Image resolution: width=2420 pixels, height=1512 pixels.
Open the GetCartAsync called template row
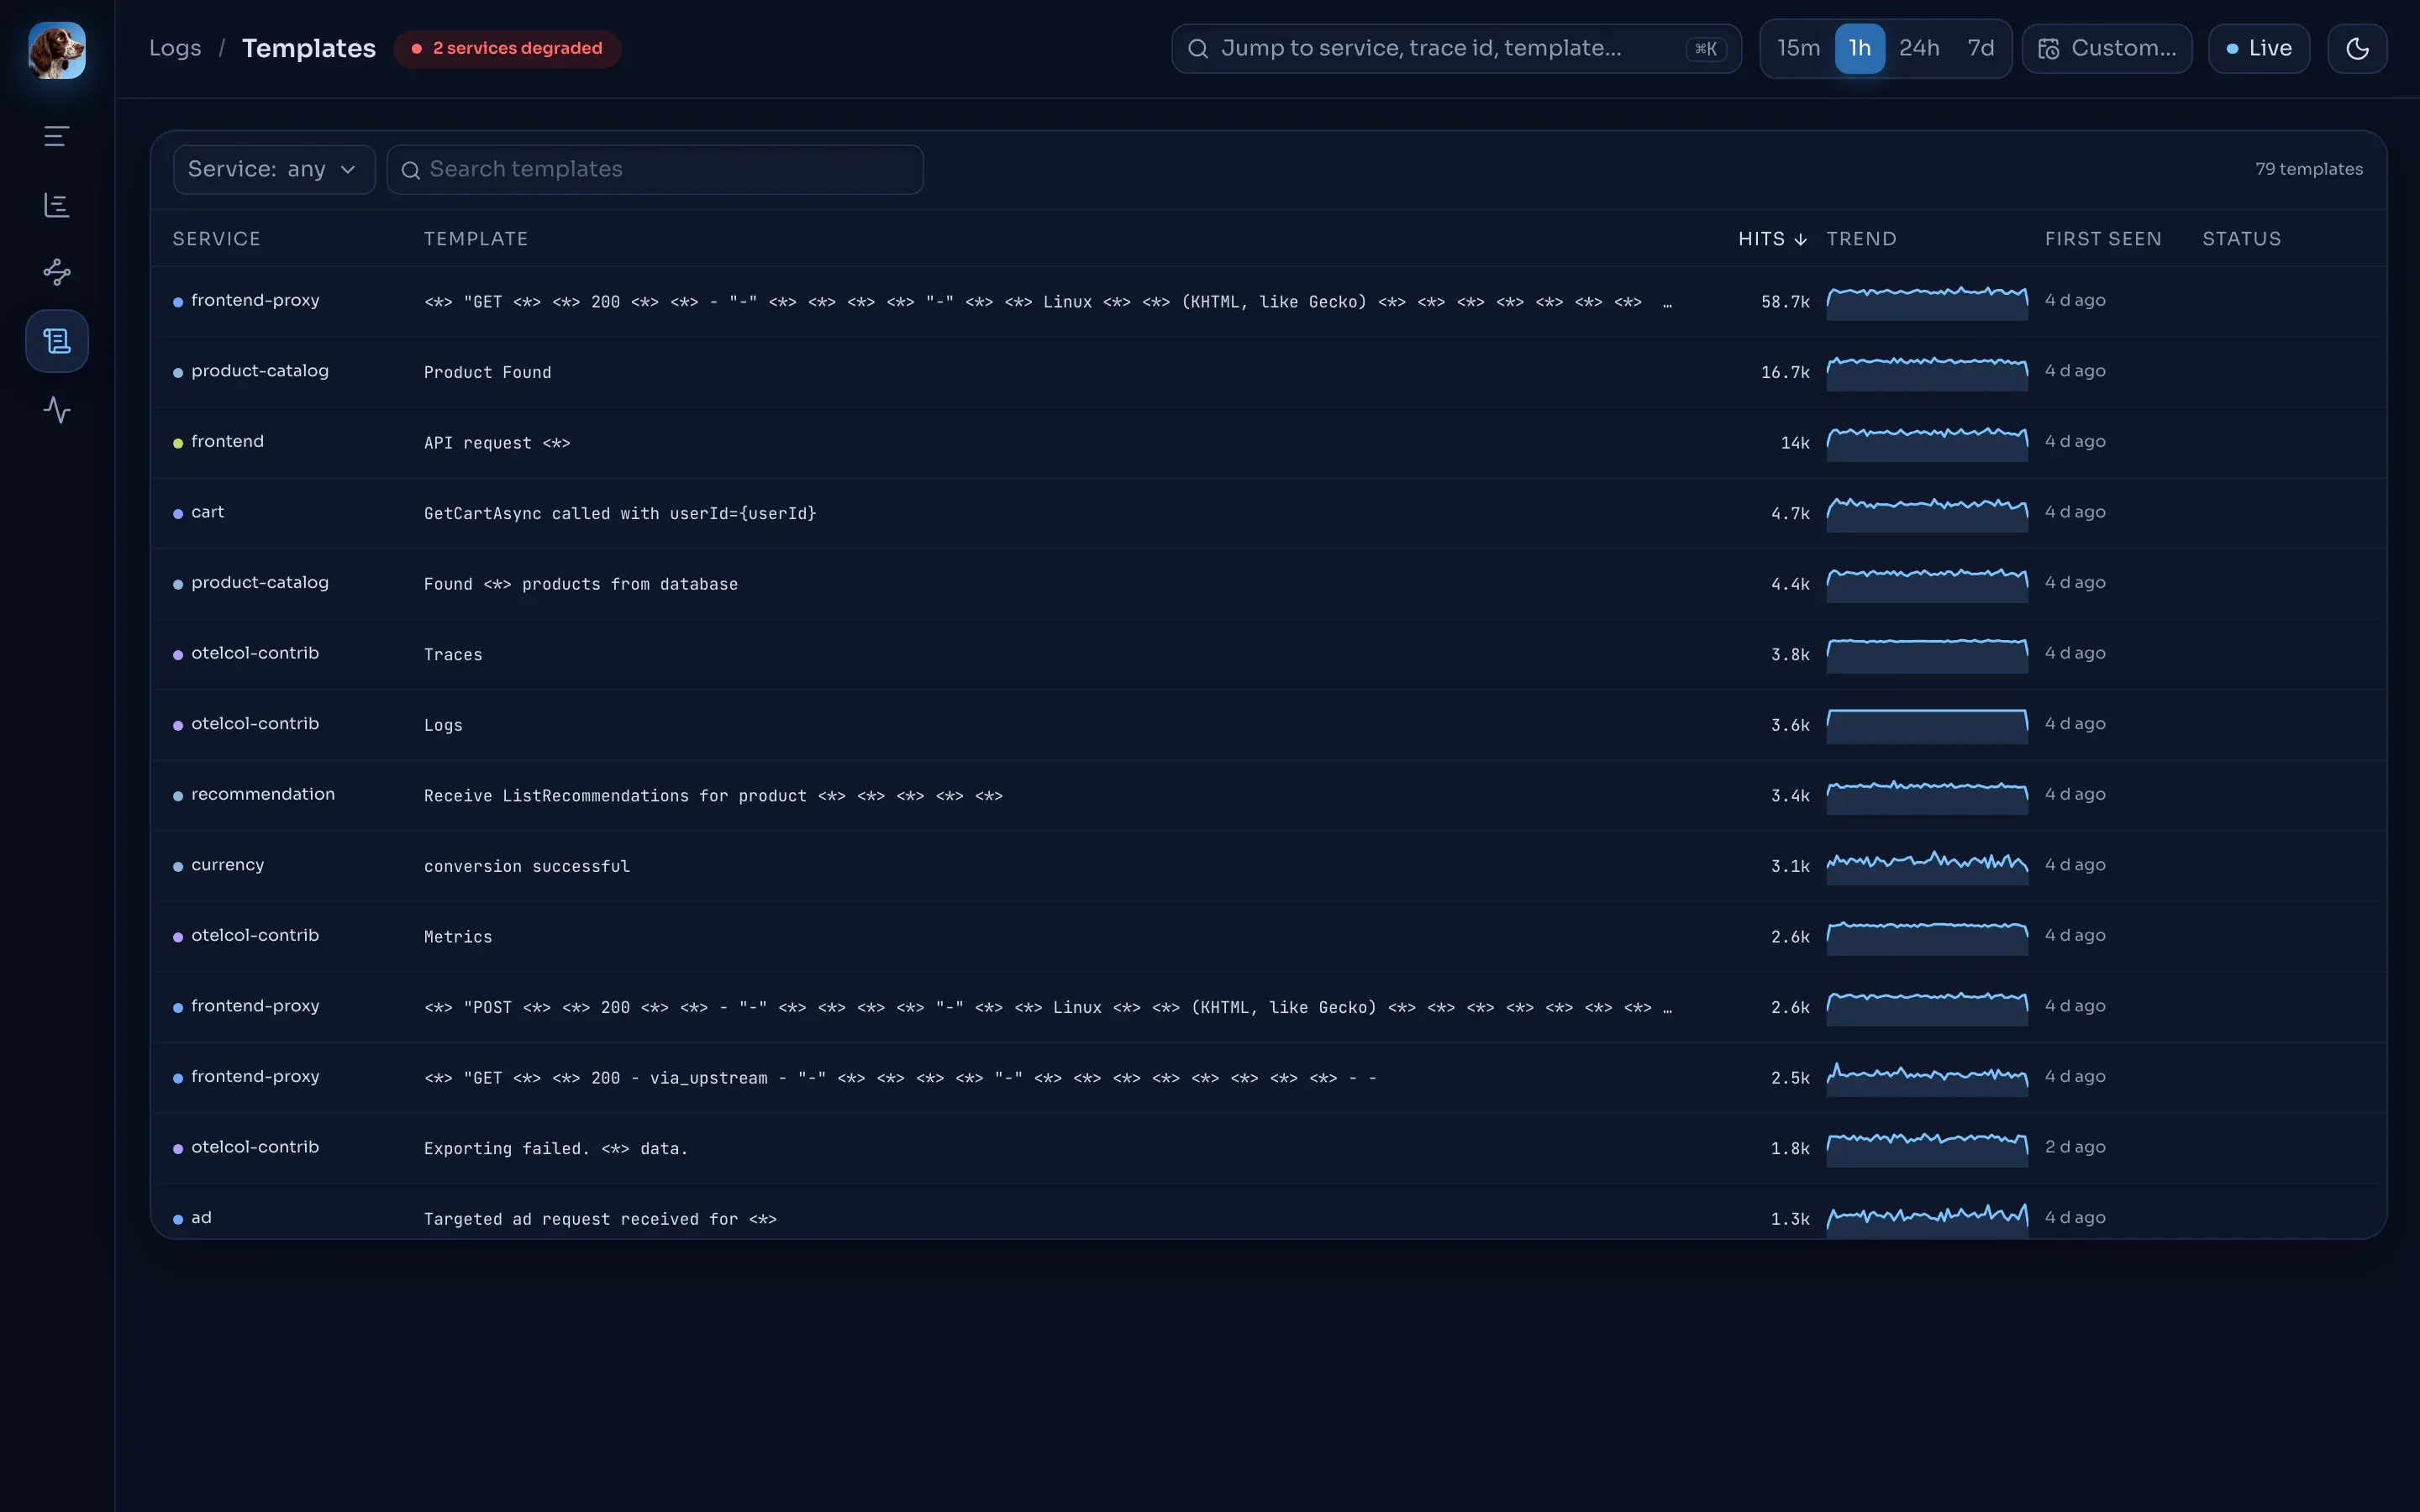1268,513
